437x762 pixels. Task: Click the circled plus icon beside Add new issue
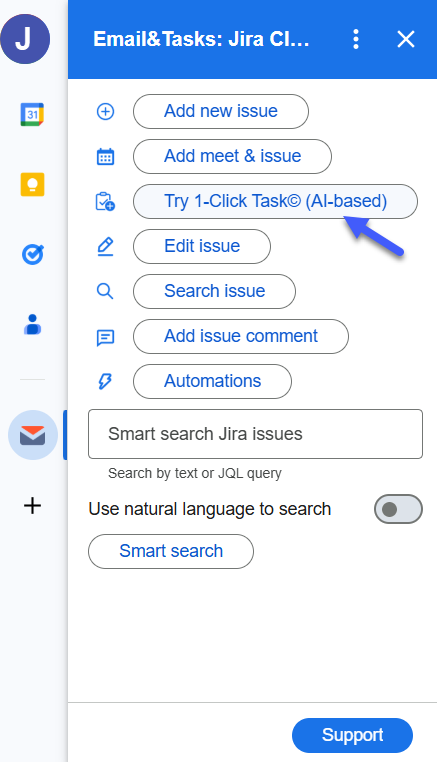105,112
